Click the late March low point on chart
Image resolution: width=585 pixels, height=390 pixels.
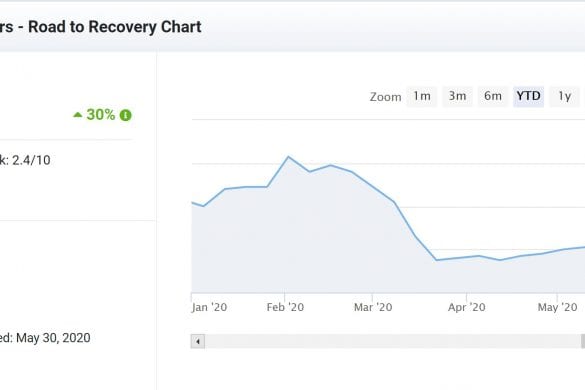436,260
